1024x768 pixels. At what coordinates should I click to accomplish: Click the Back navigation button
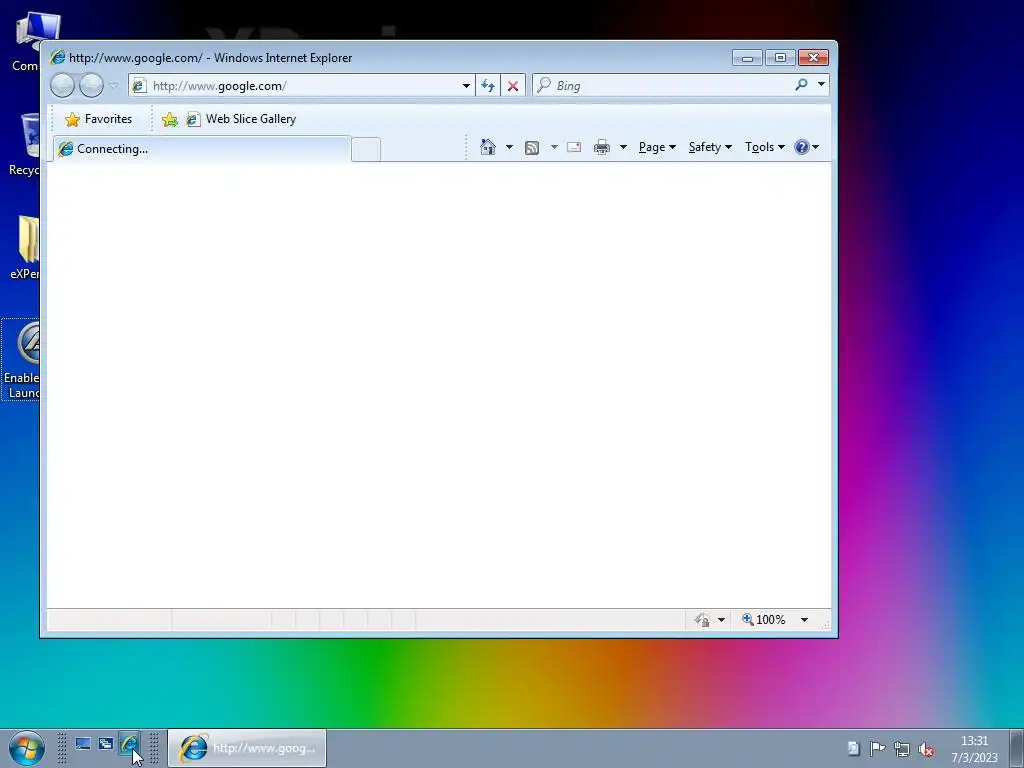(x=63, y=86)
